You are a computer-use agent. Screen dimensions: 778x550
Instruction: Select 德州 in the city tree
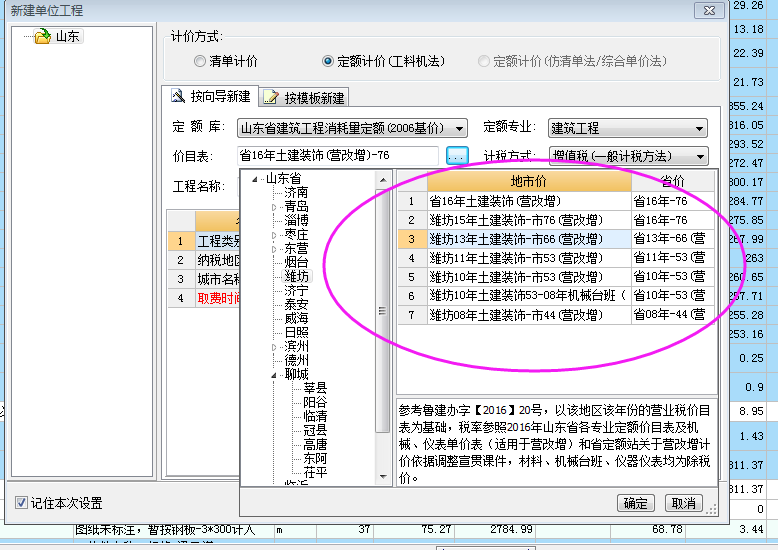(x=296, y=360)
